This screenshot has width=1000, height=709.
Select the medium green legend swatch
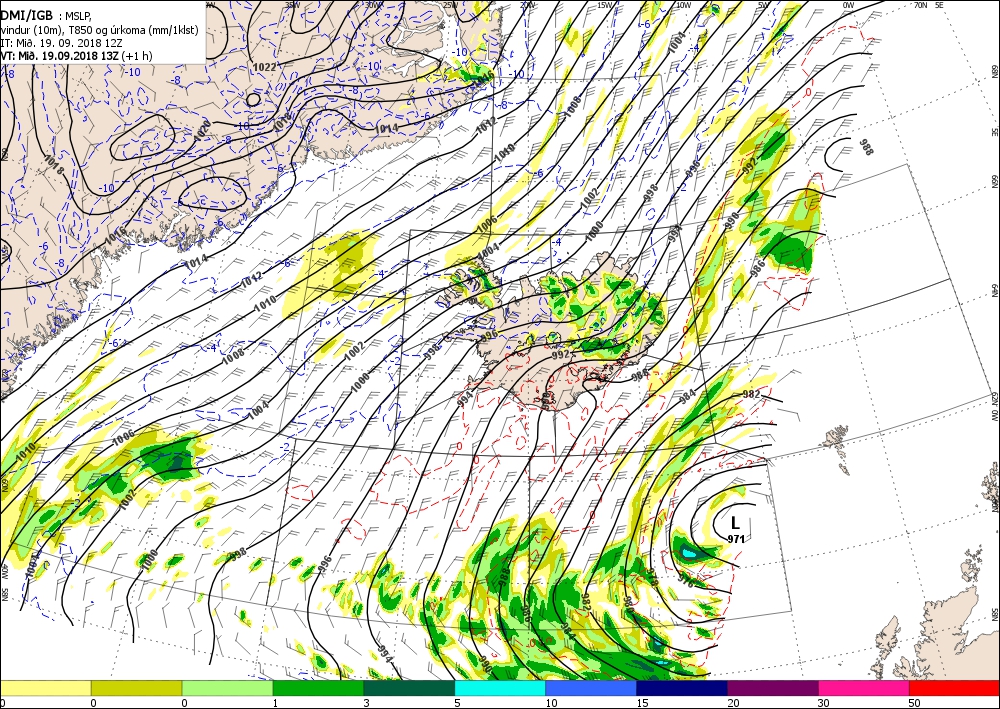click(318, 688)
